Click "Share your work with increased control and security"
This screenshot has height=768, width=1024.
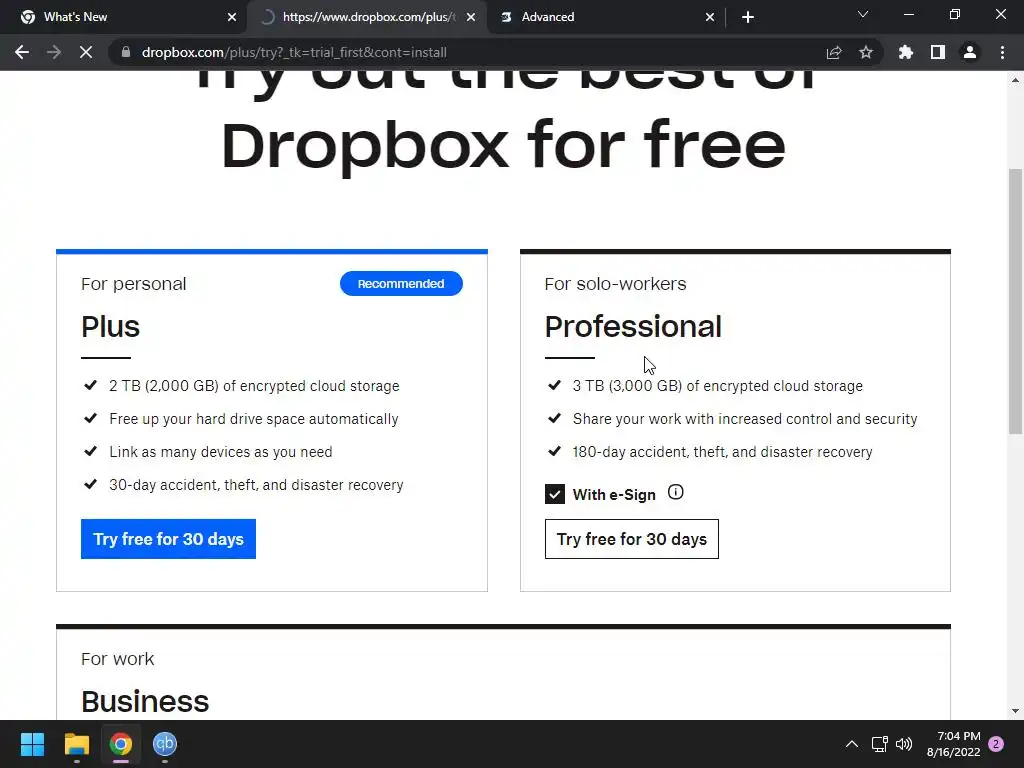[x=745, y=419]
